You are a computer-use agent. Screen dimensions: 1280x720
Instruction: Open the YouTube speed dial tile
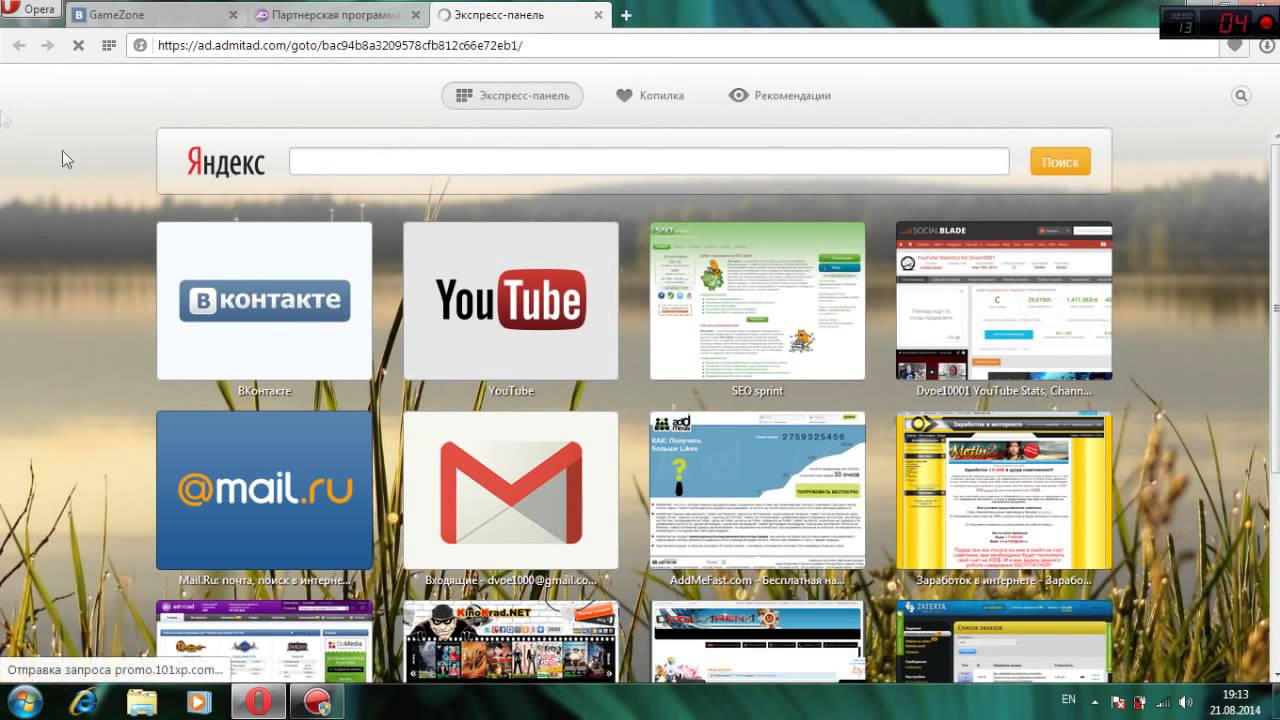pos(511,300)
